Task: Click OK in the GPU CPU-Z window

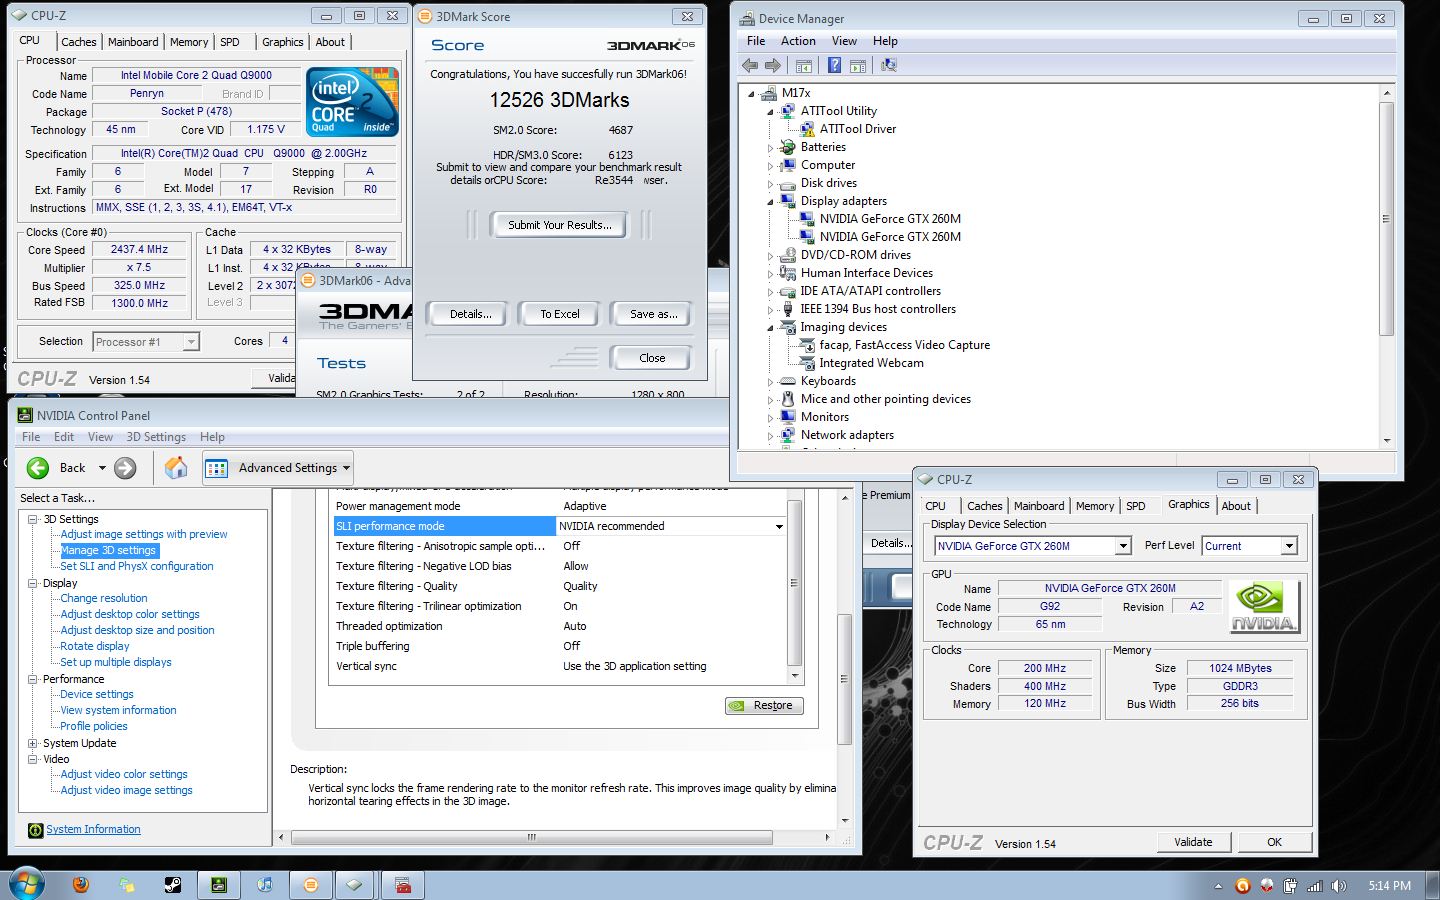Action: tap(1274, 842)
